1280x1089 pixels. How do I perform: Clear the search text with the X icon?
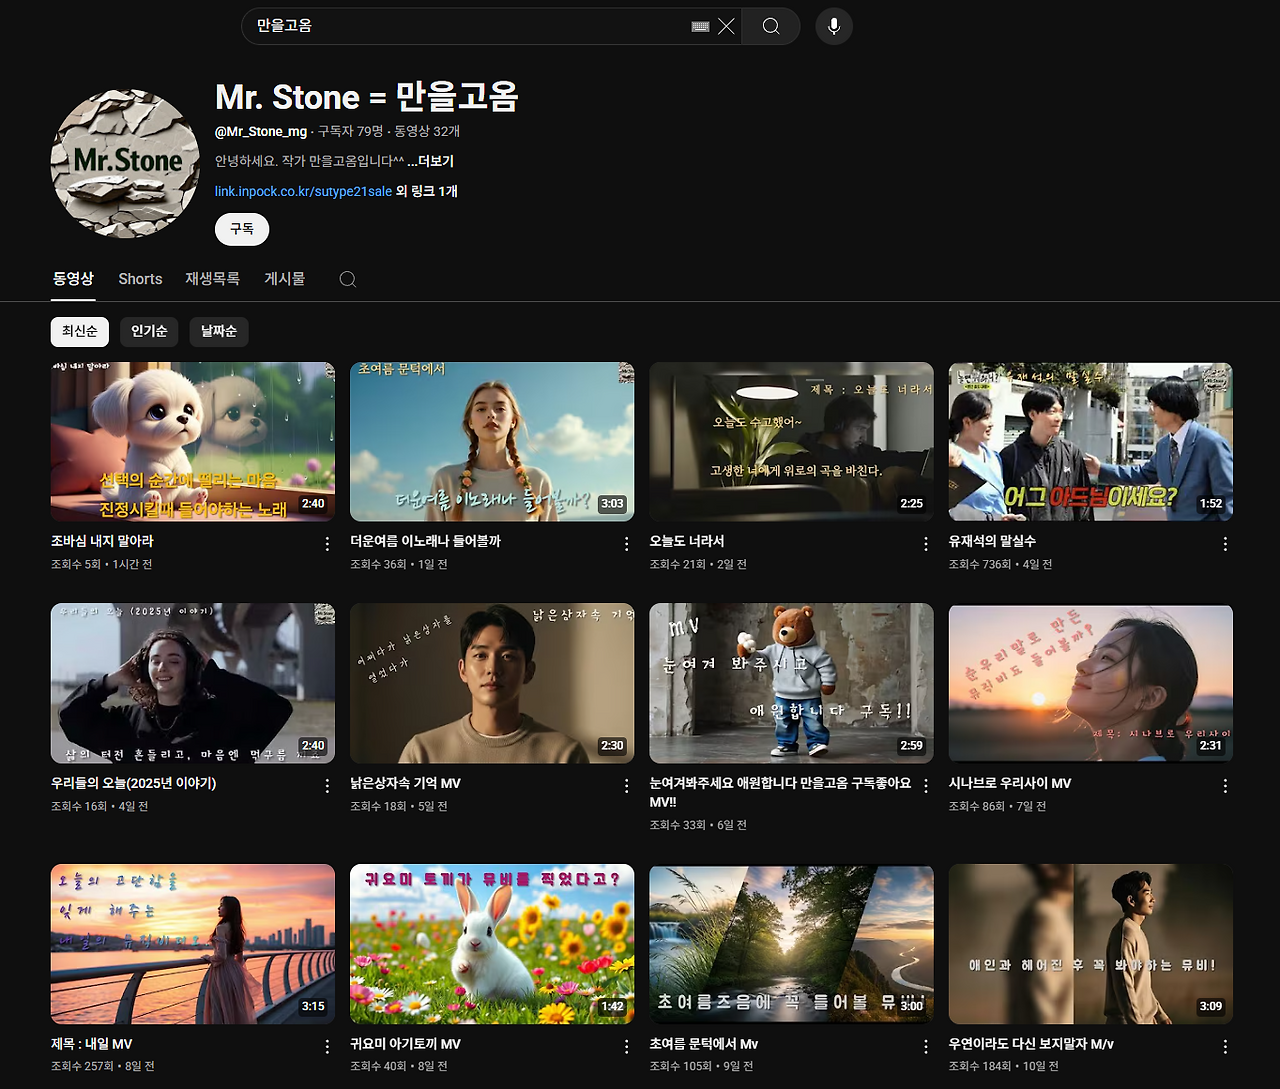(726, 26)
